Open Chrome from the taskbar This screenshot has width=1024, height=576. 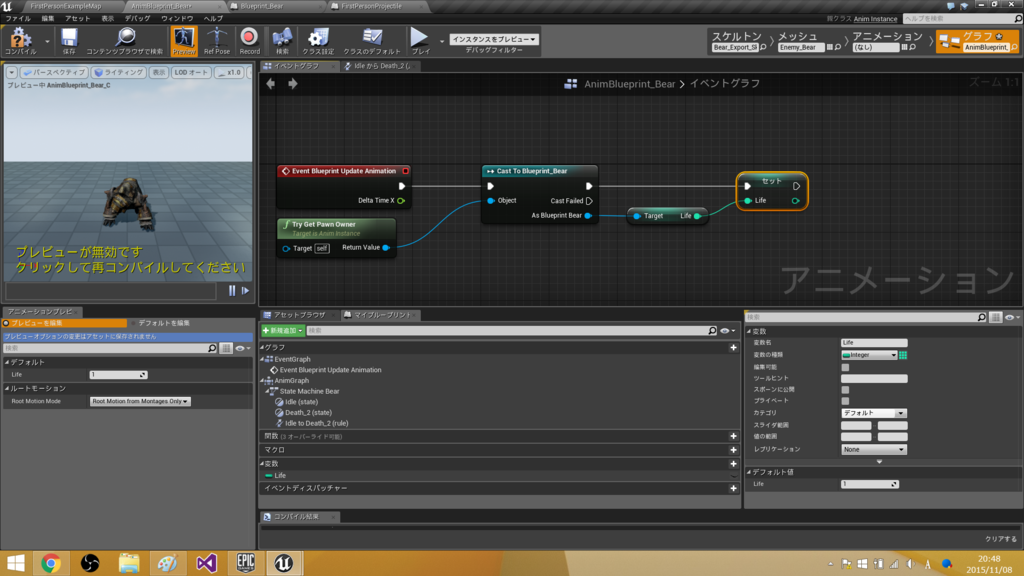pyautogui.click(x=51, y=563)
